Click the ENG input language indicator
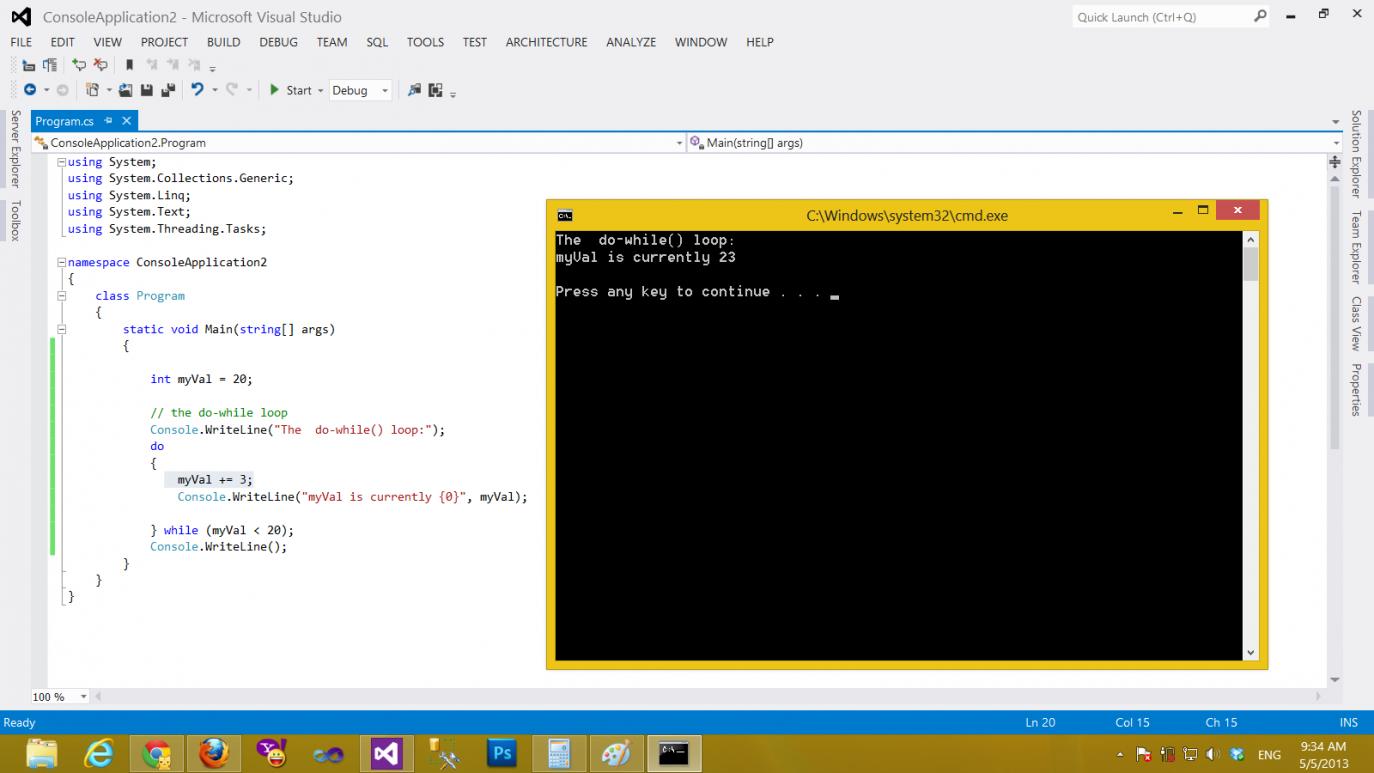This screenshot has width=1374, height=773. (x=1269, y=754)
